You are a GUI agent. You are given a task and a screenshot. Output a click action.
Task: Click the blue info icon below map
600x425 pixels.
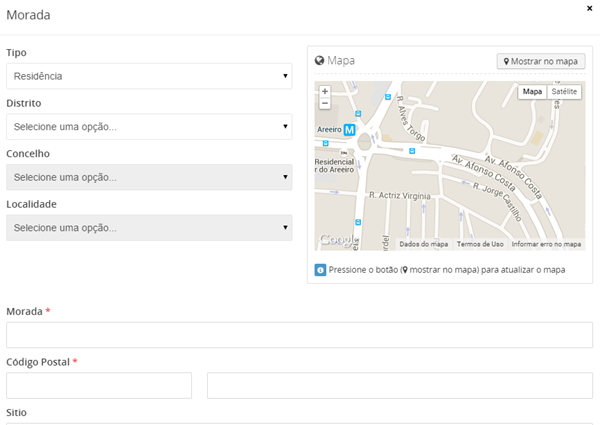coord(320,270)
